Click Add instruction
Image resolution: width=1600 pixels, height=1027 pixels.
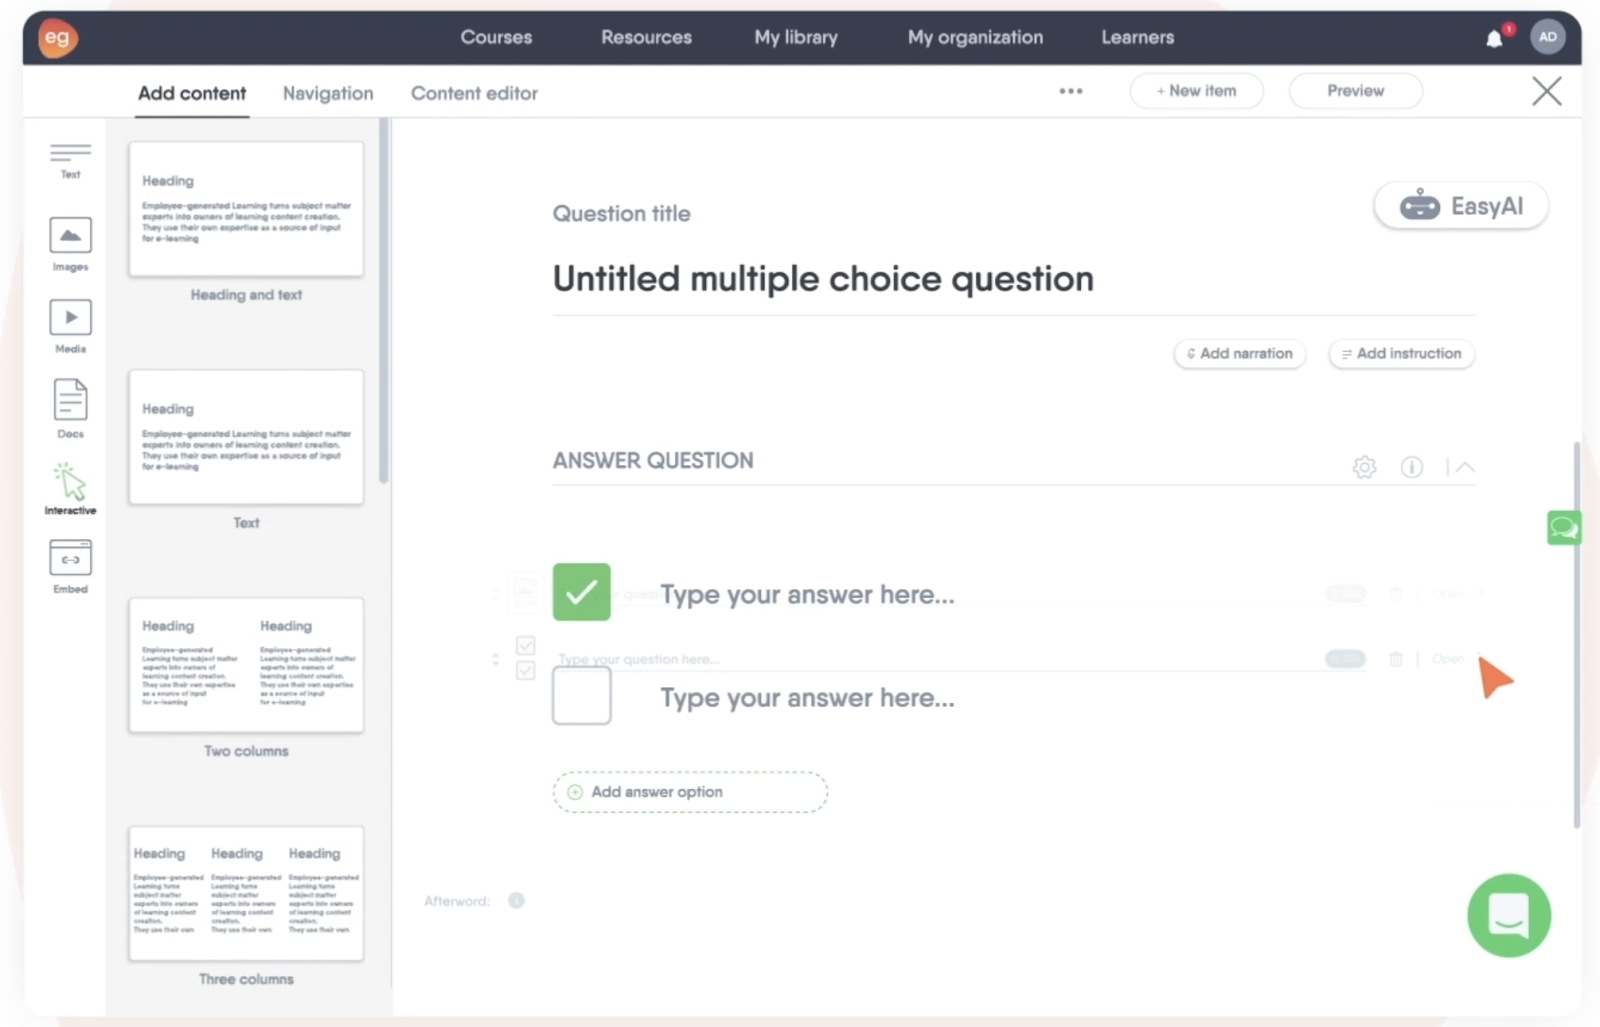click(1401, 353)
